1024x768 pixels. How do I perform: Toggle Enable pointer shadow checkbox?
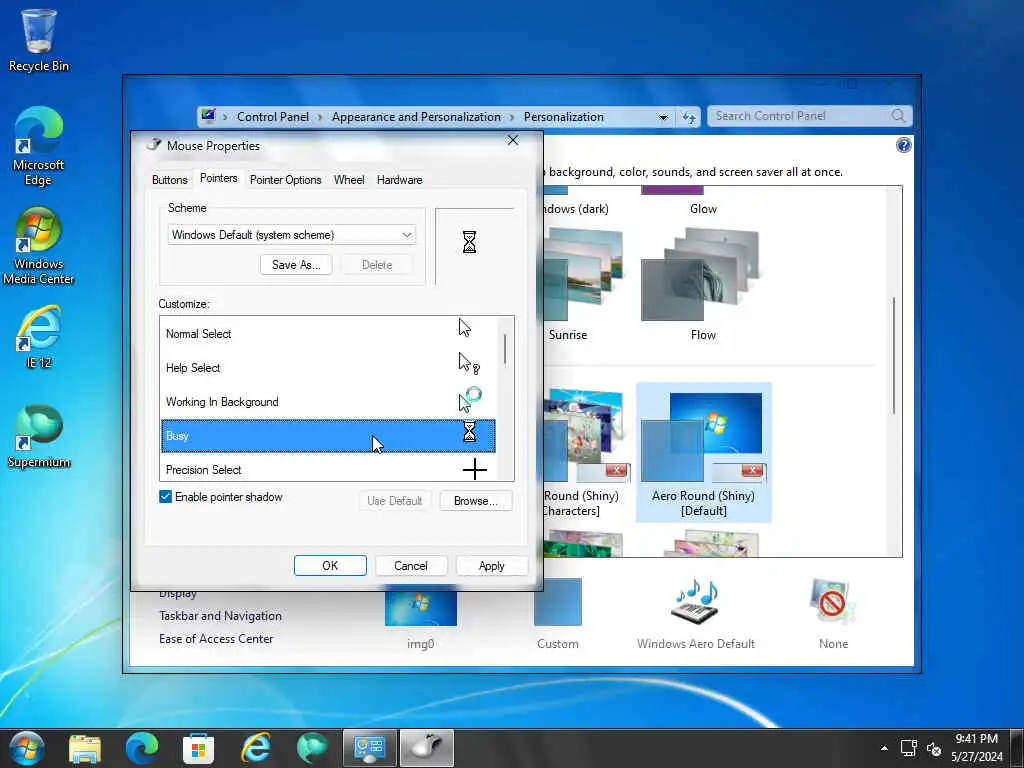coord(165,497)
